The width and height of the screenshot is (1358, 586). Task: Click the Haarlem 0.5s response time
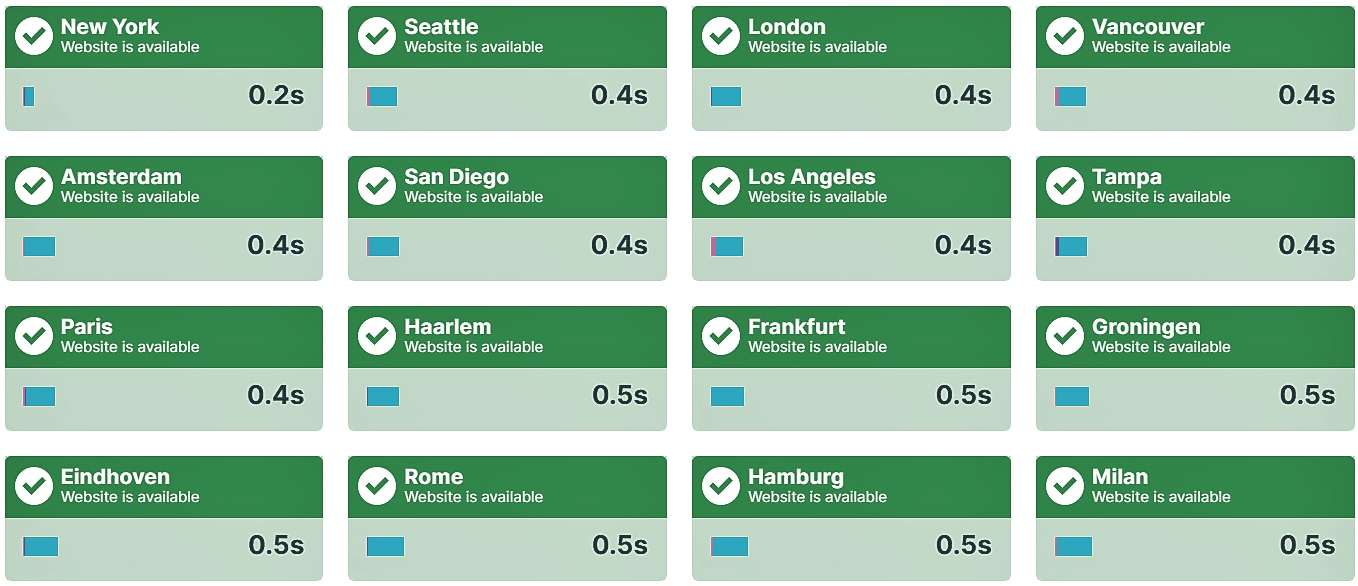click(619, 395)
